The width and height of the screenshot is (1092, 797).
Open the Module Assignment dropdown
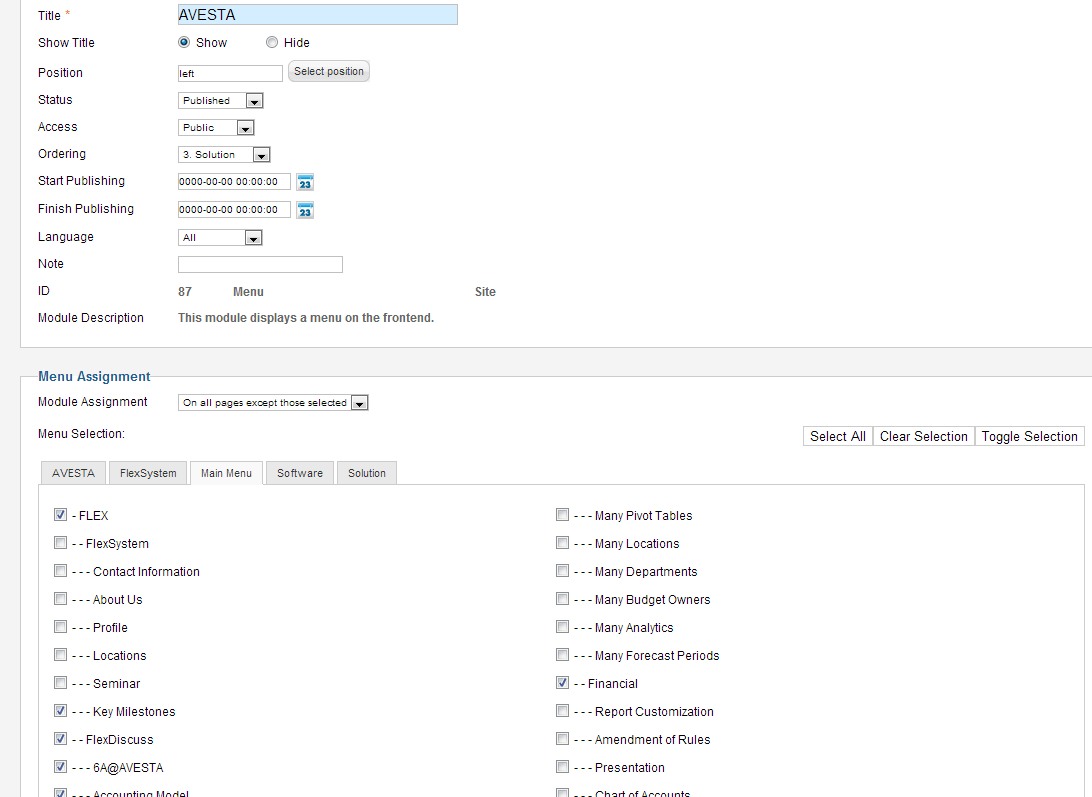pos(273,403)
